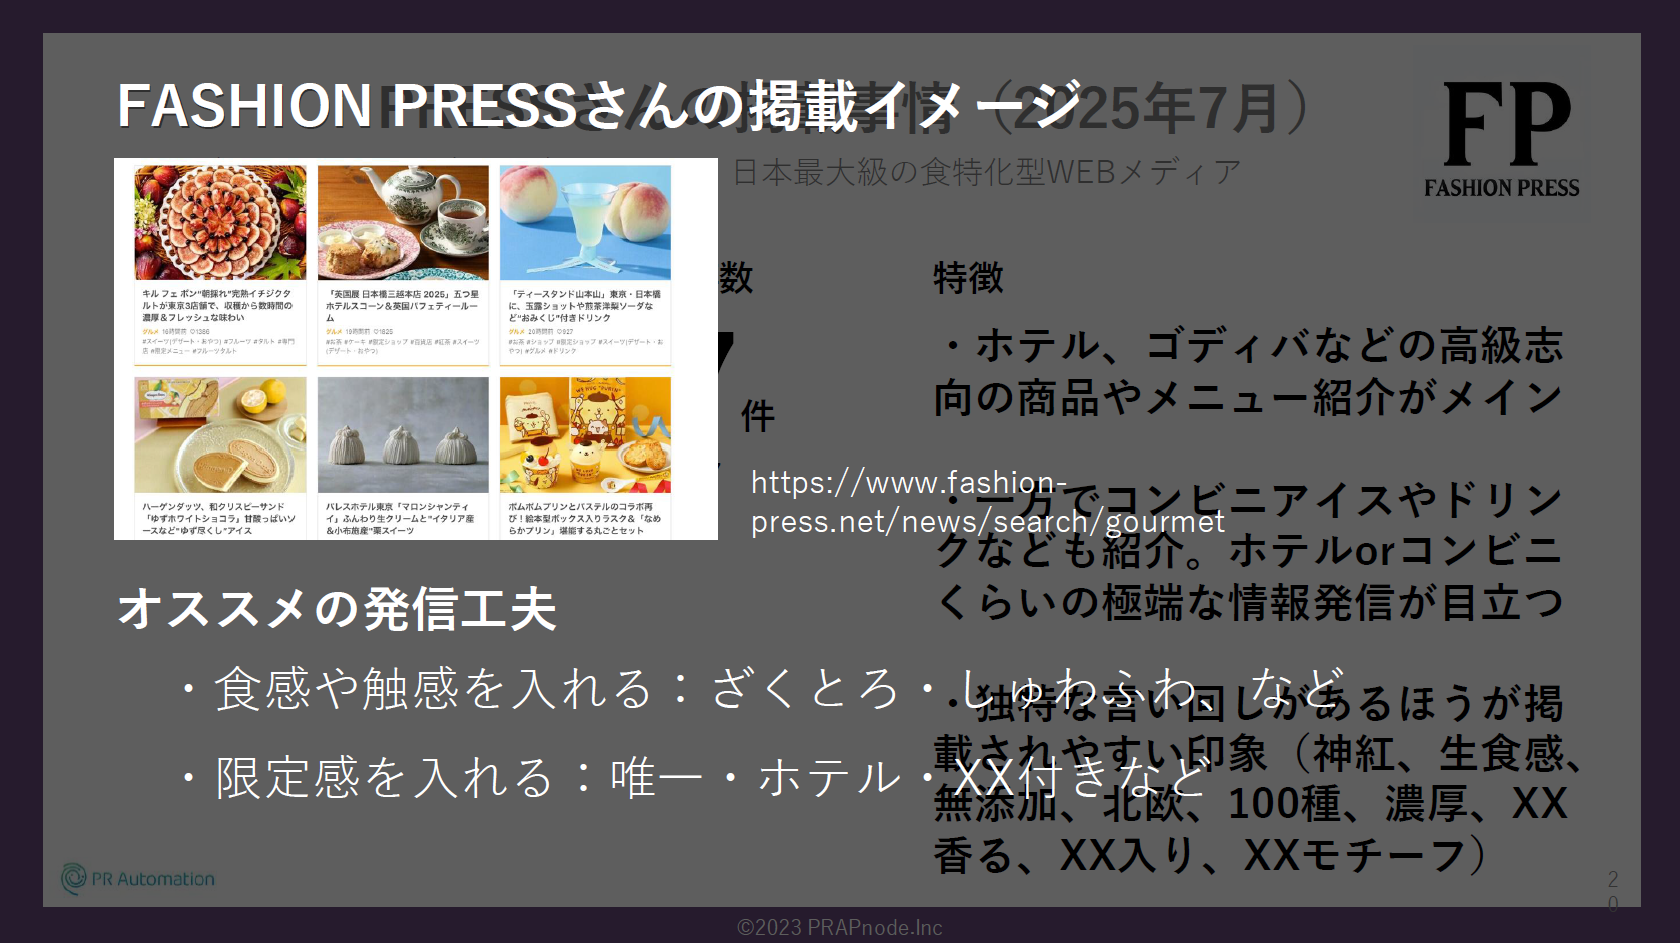Open the fashion-press.net gourmet search URL
1680x943 pixels.
pyautogui.click(x=986, y=502)
